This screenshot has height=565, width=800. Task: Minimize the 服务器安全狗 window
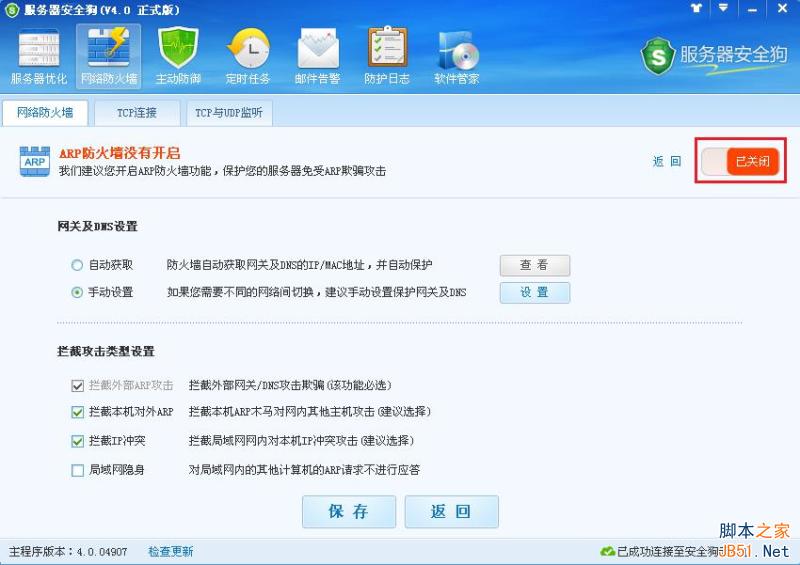click(752, 9)
